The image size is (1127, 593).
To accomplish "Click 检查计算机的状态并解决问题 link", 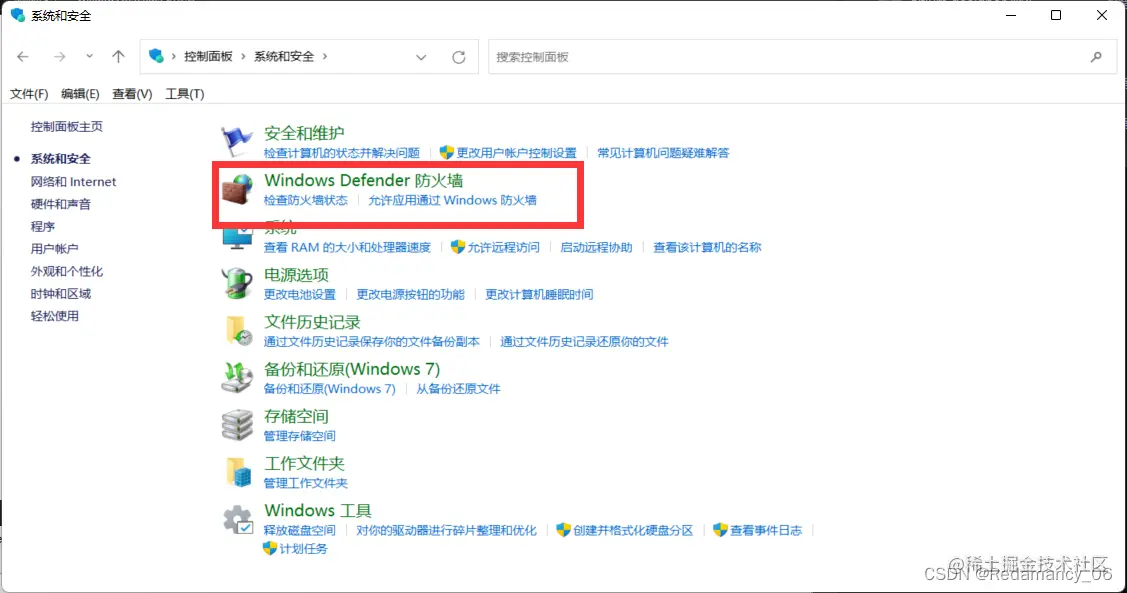I will [x=341, y=153].
